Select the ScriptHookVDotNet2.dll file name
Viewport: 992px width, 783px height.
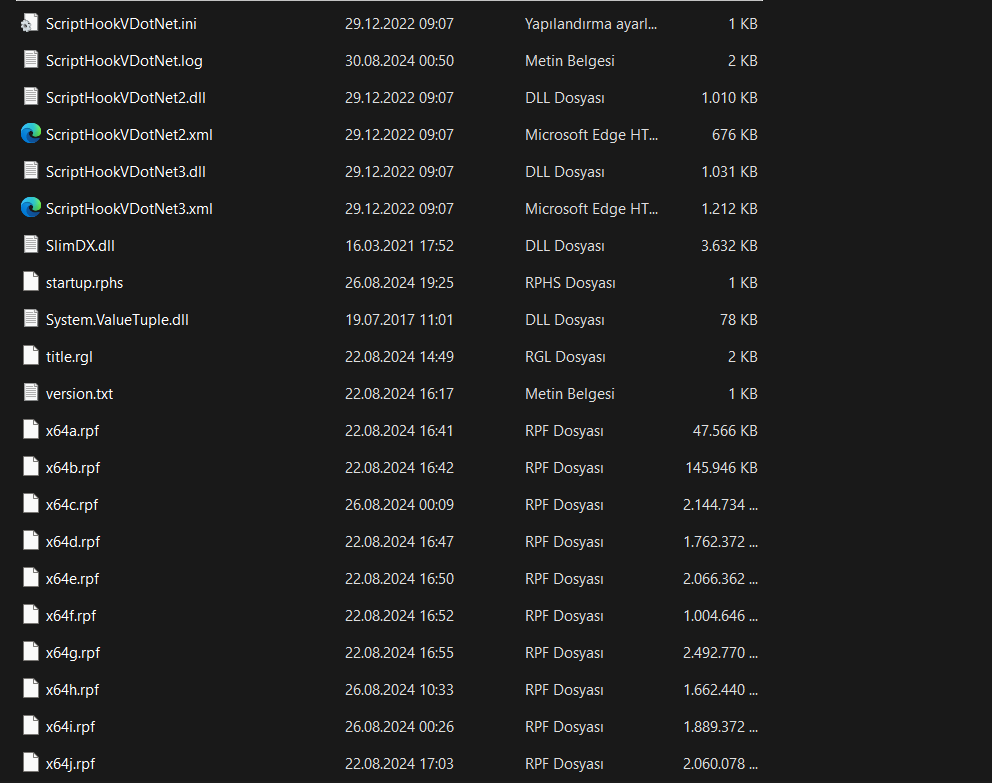pos(125,98)
